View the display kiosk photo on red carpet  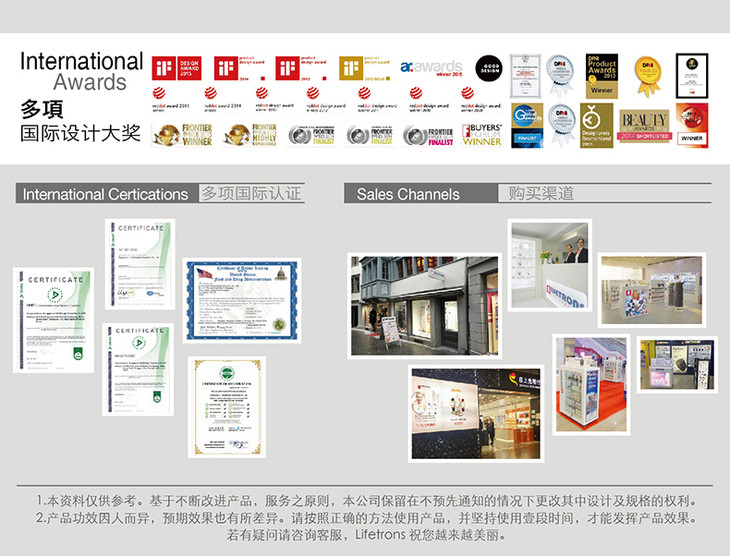coord(591,385)
